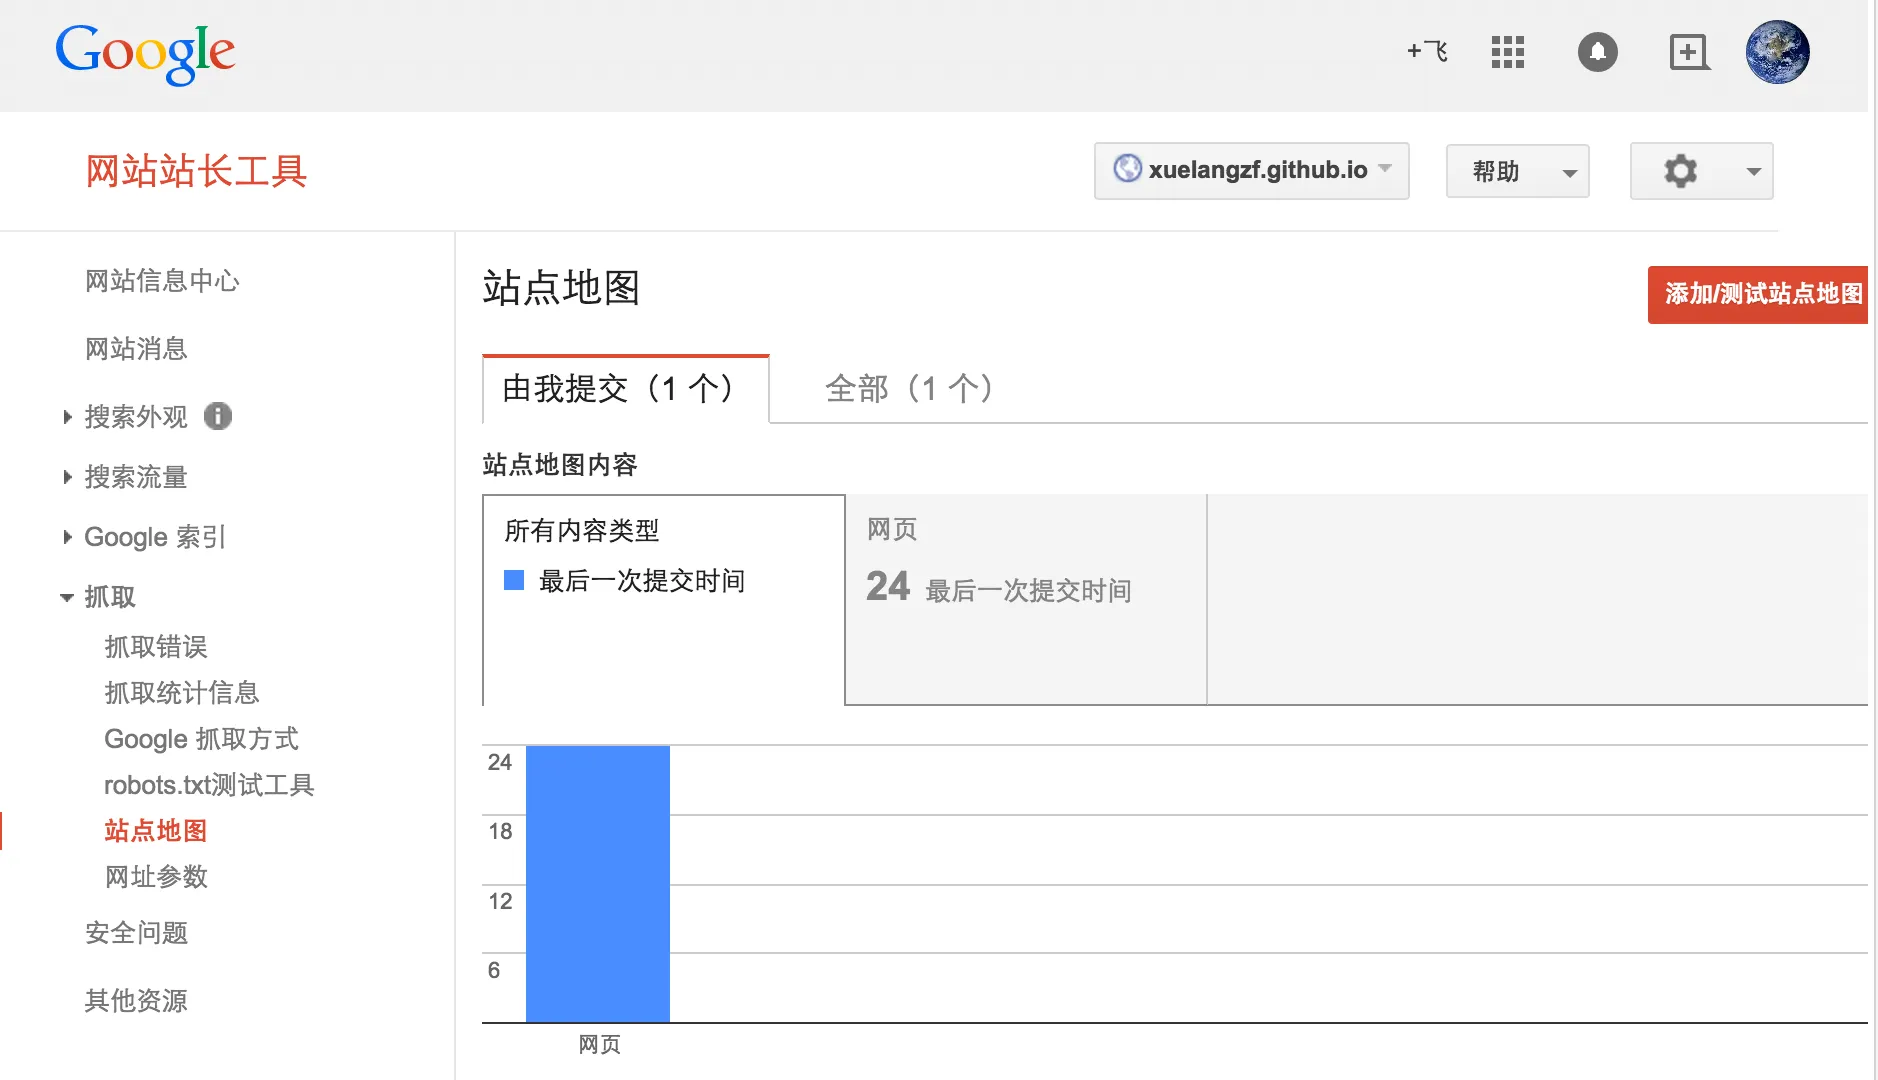Image resolution: width=1878 pixels, height=1080 pixels.
Task: Click the 抓取 sidebar heading
Action: tap(110, 597)
